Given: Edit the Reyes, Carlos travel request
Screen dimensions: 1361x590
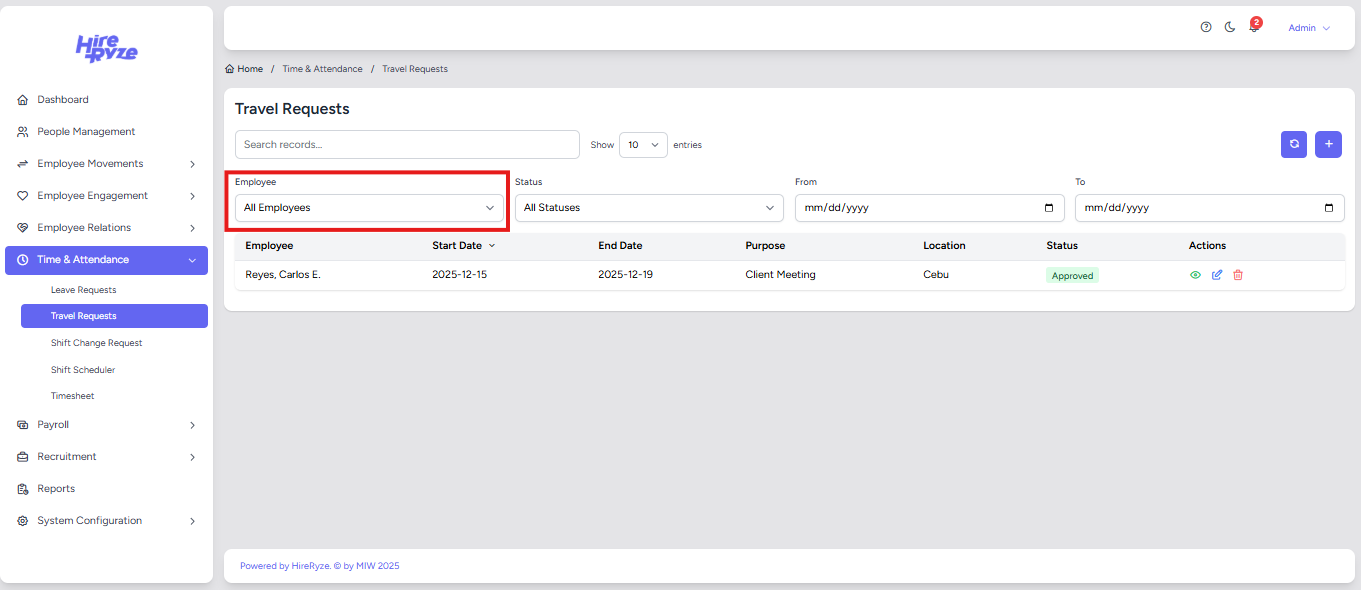Looking at the screenshot, I should tap(1217, 275).
